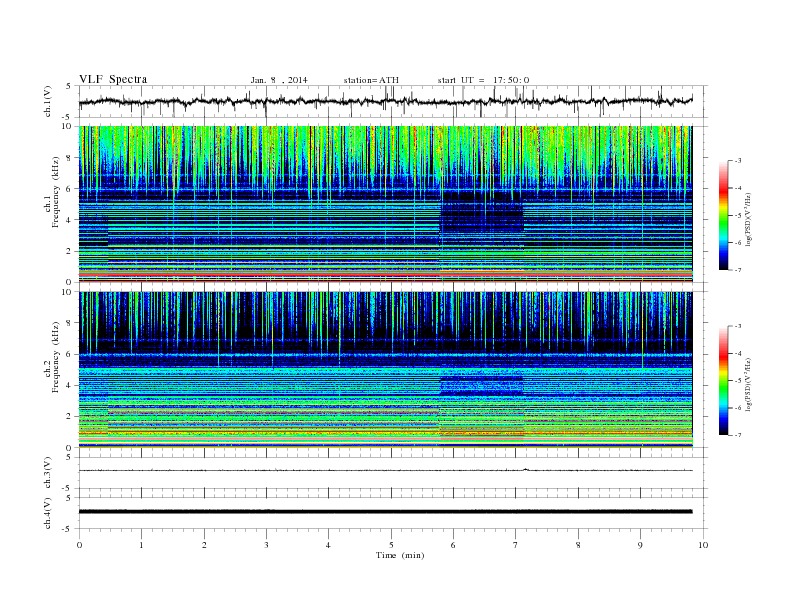Click the "6" tick on the time axis
The image size is (792, 612).
pos(453,545)
